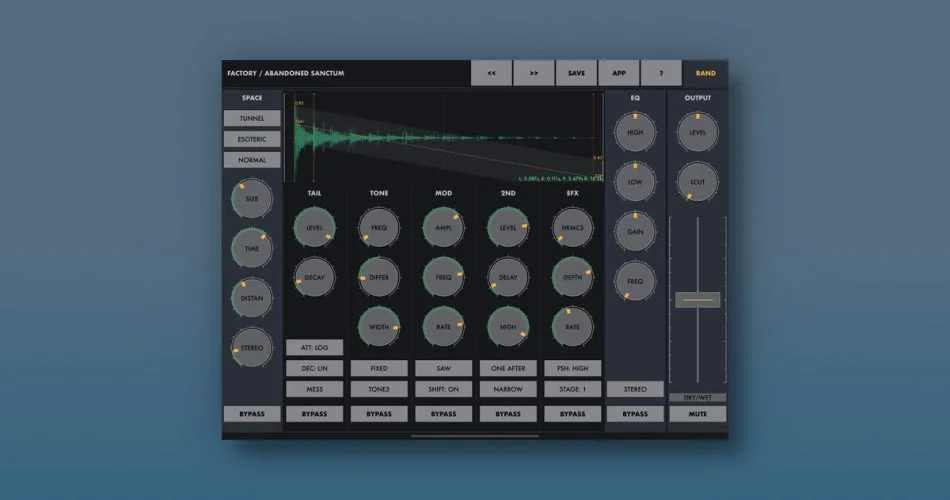Change the ONE AFTER selector
This screenshot has height=500, width=950.
(x=508, y=368)
